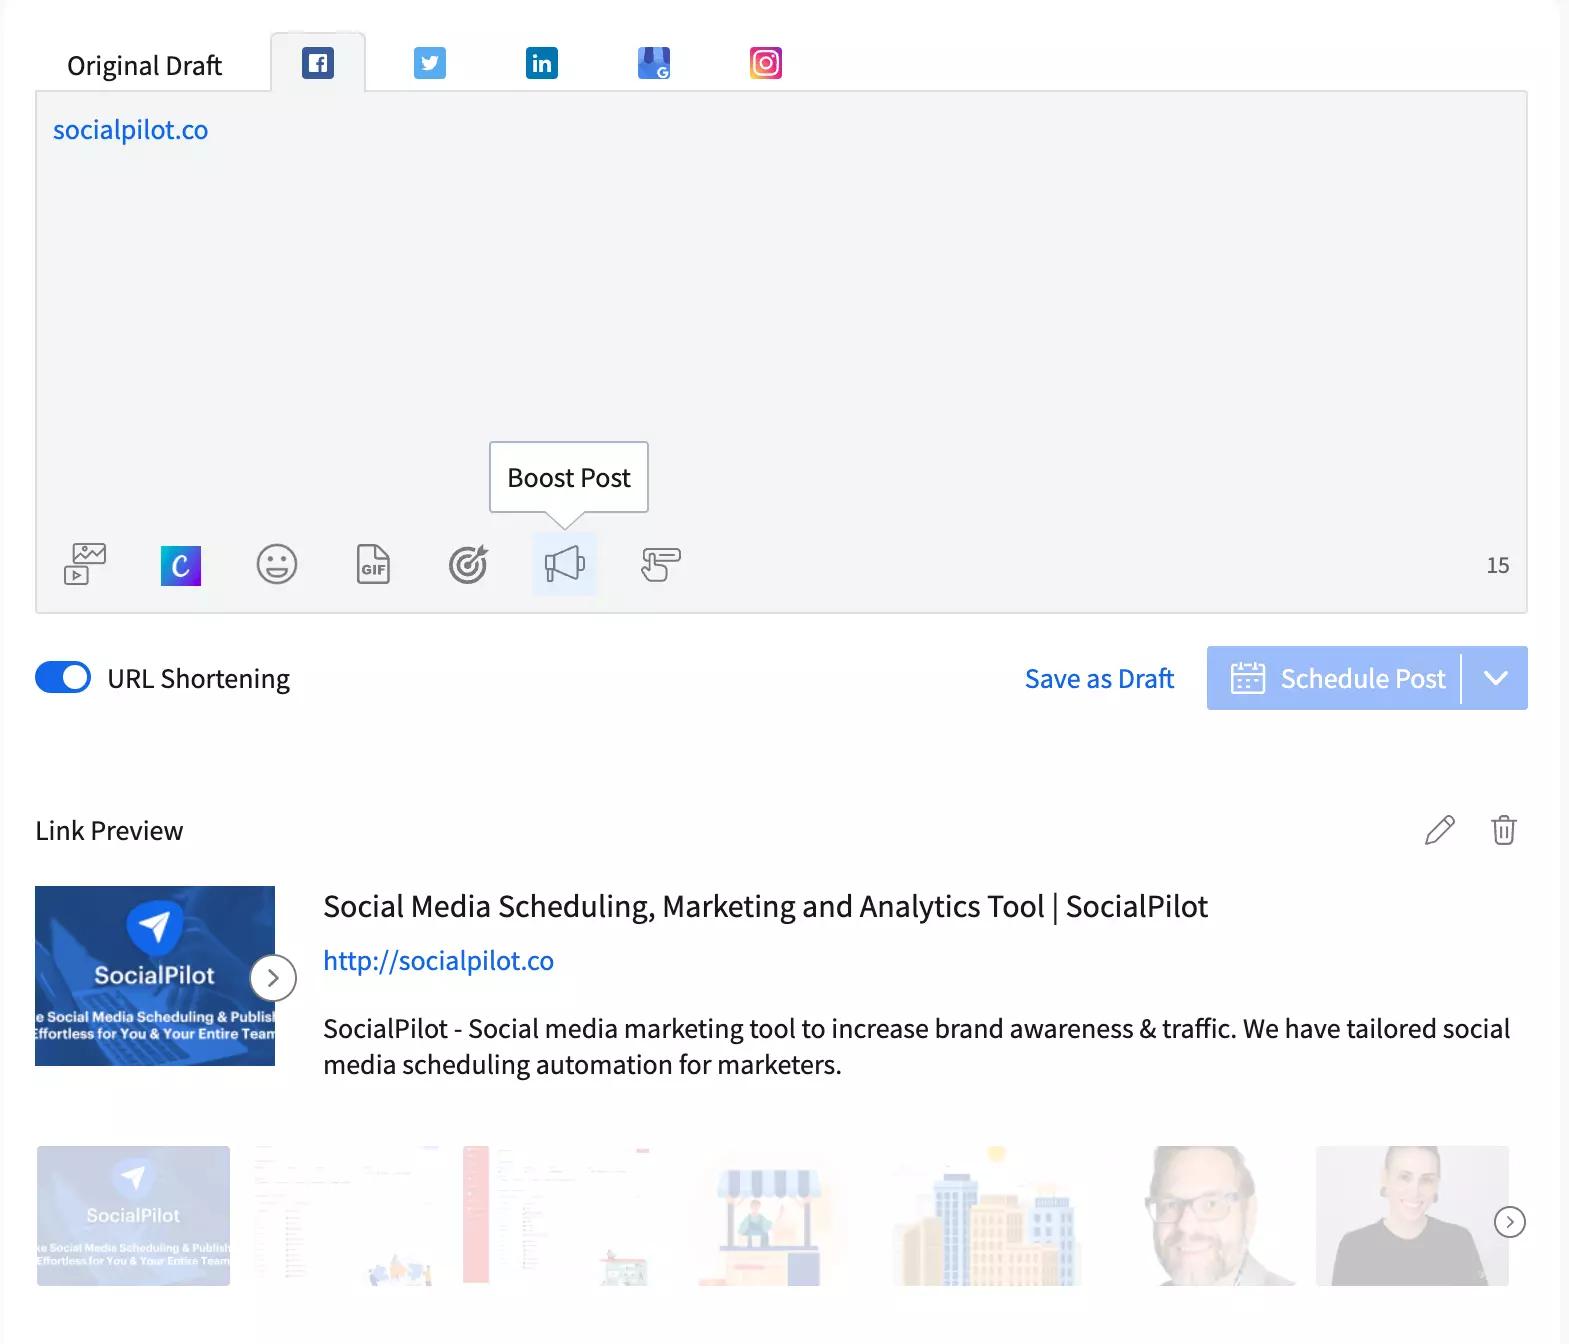Open the Canva design icon
Image resolution: width=1569 pixels, height=1344 pixels.
pyautogui.click(x=181, y=565)
